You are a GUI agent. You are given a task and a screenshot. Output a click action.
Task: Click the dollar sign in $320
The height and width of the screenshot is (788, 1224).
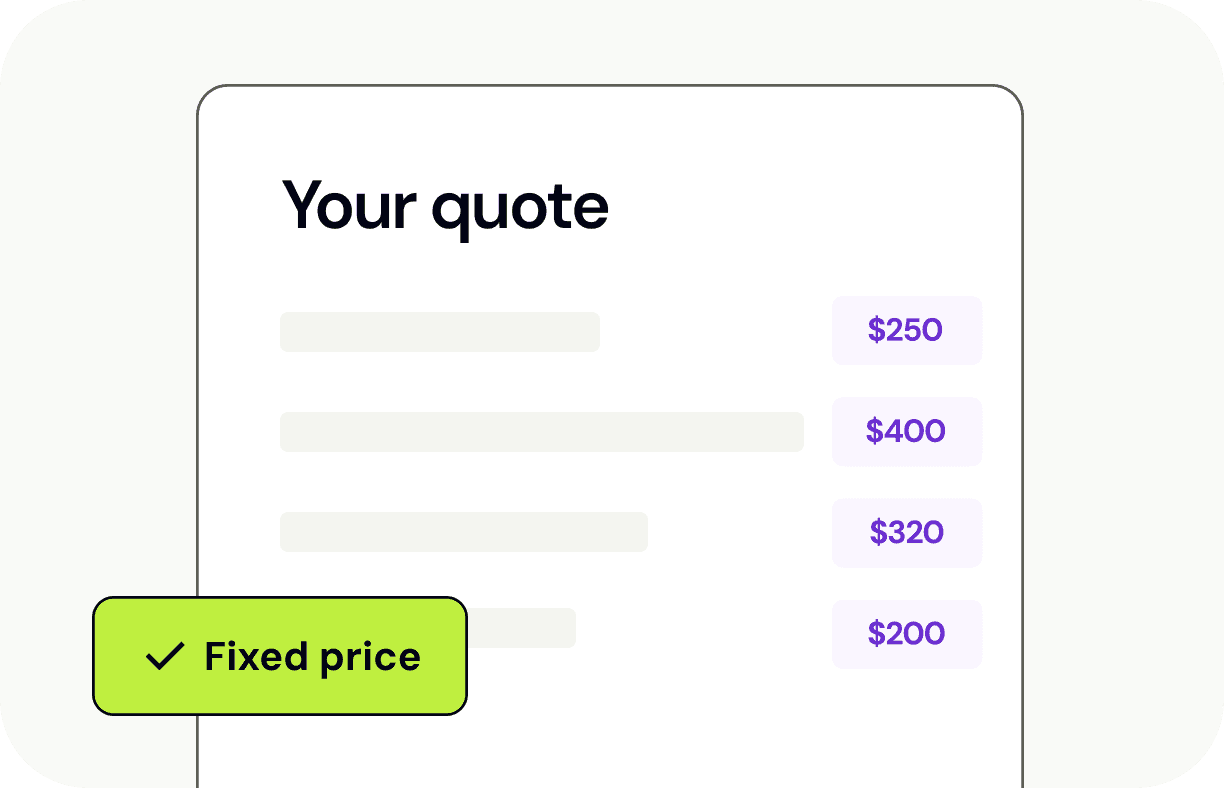pos(878,532)
